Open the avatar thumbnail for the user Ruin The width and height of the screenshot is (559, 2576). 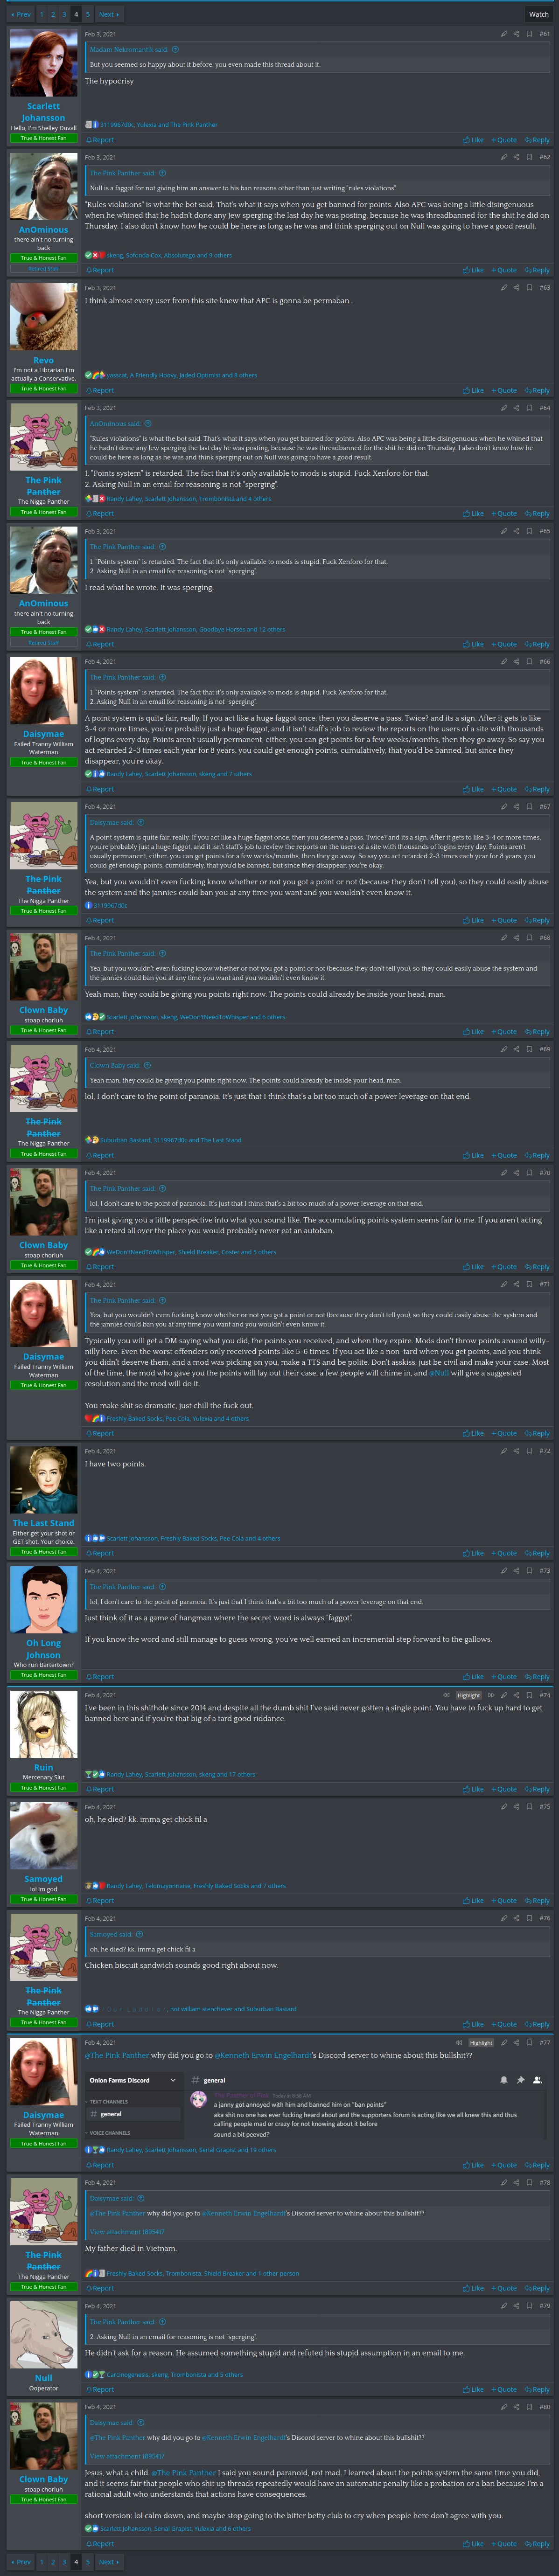(43, 1725)
